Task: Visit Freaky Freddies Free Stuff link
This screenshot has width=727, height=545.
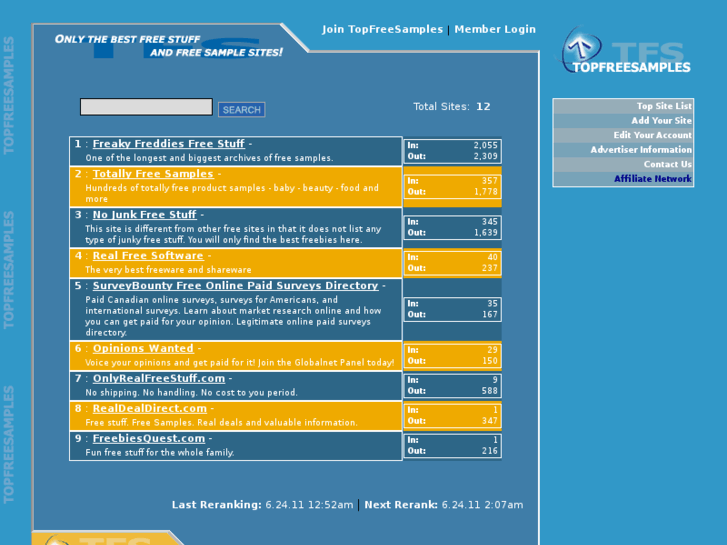Action: tap(168, 144)
